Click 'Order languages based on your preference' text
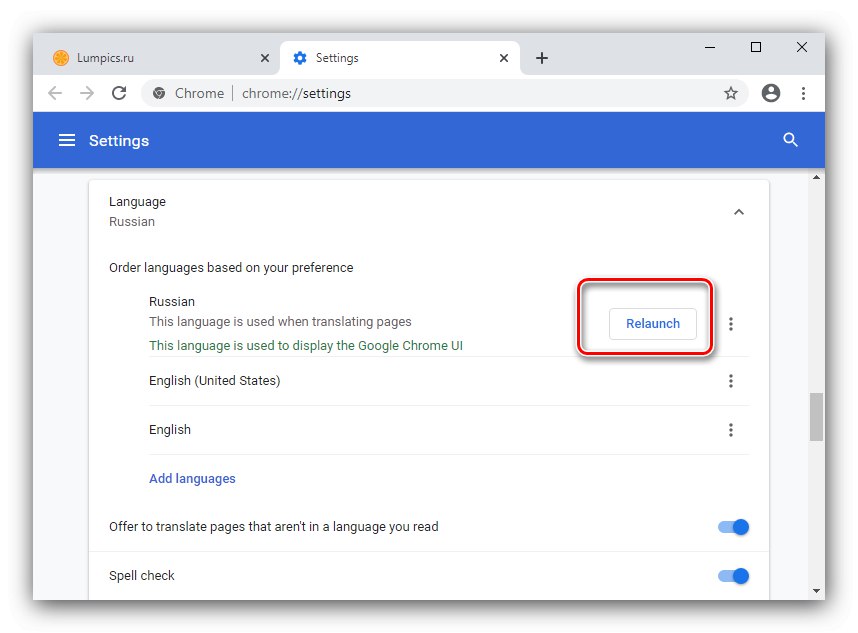 click(x=231, y=268)
